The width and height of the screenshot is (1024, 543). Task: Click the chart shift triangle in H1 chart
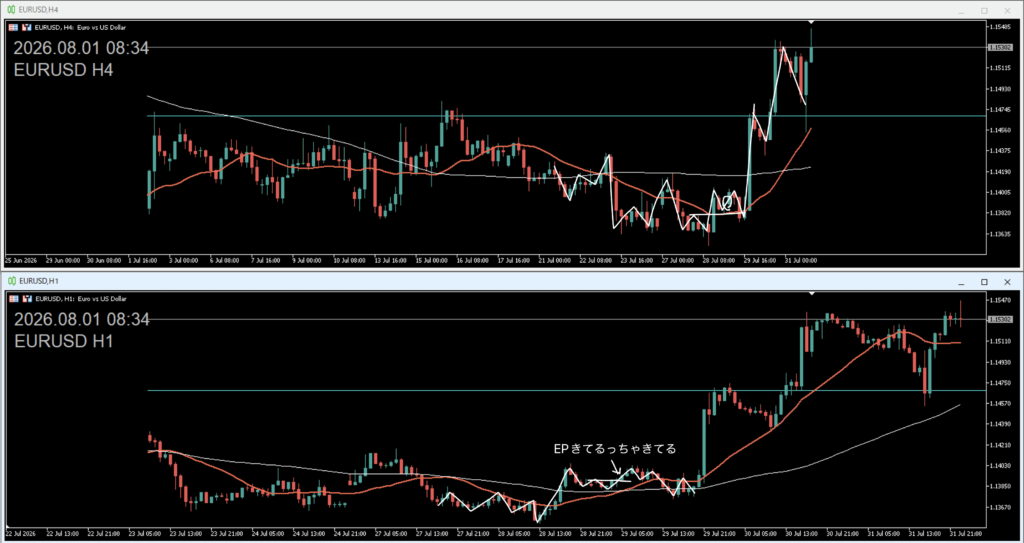point(811,294)
